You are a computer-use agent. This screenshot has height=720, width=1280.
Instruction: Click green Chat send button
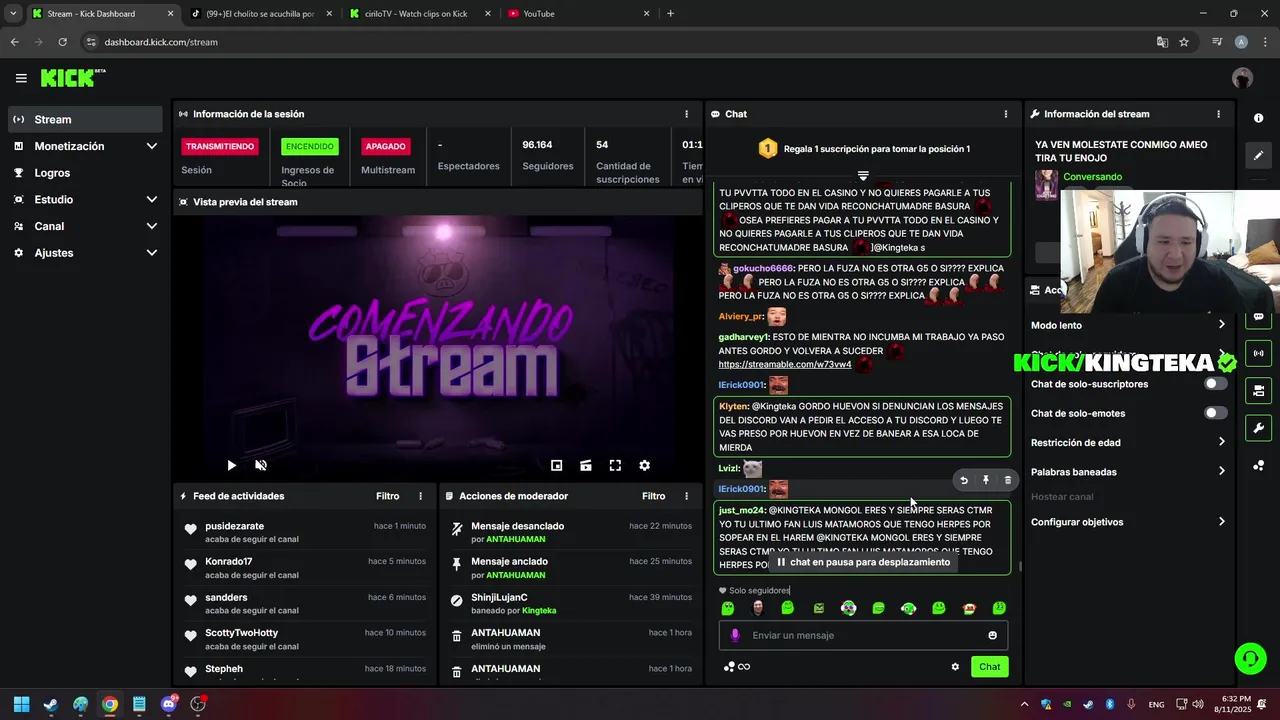[989, 667]
